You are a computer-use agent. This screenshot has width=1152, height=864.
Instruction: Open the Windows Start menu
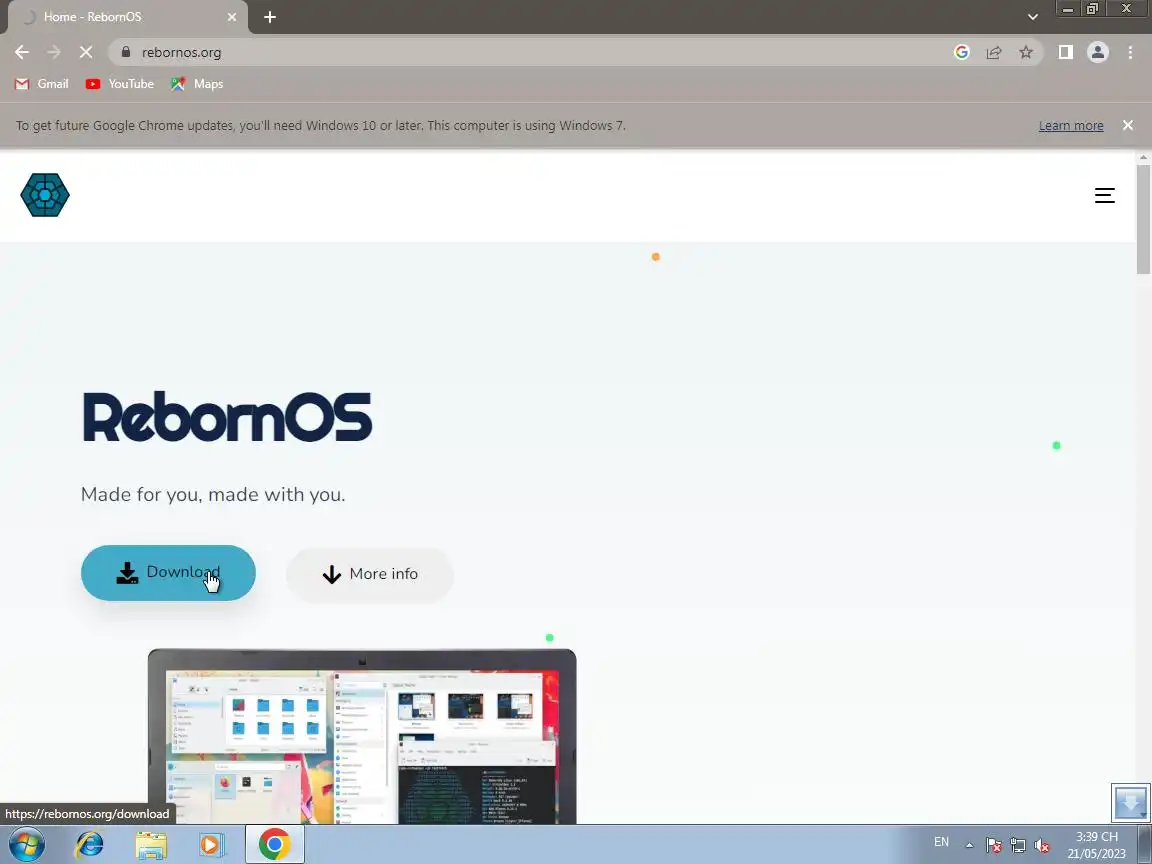(x=26, y=844)
